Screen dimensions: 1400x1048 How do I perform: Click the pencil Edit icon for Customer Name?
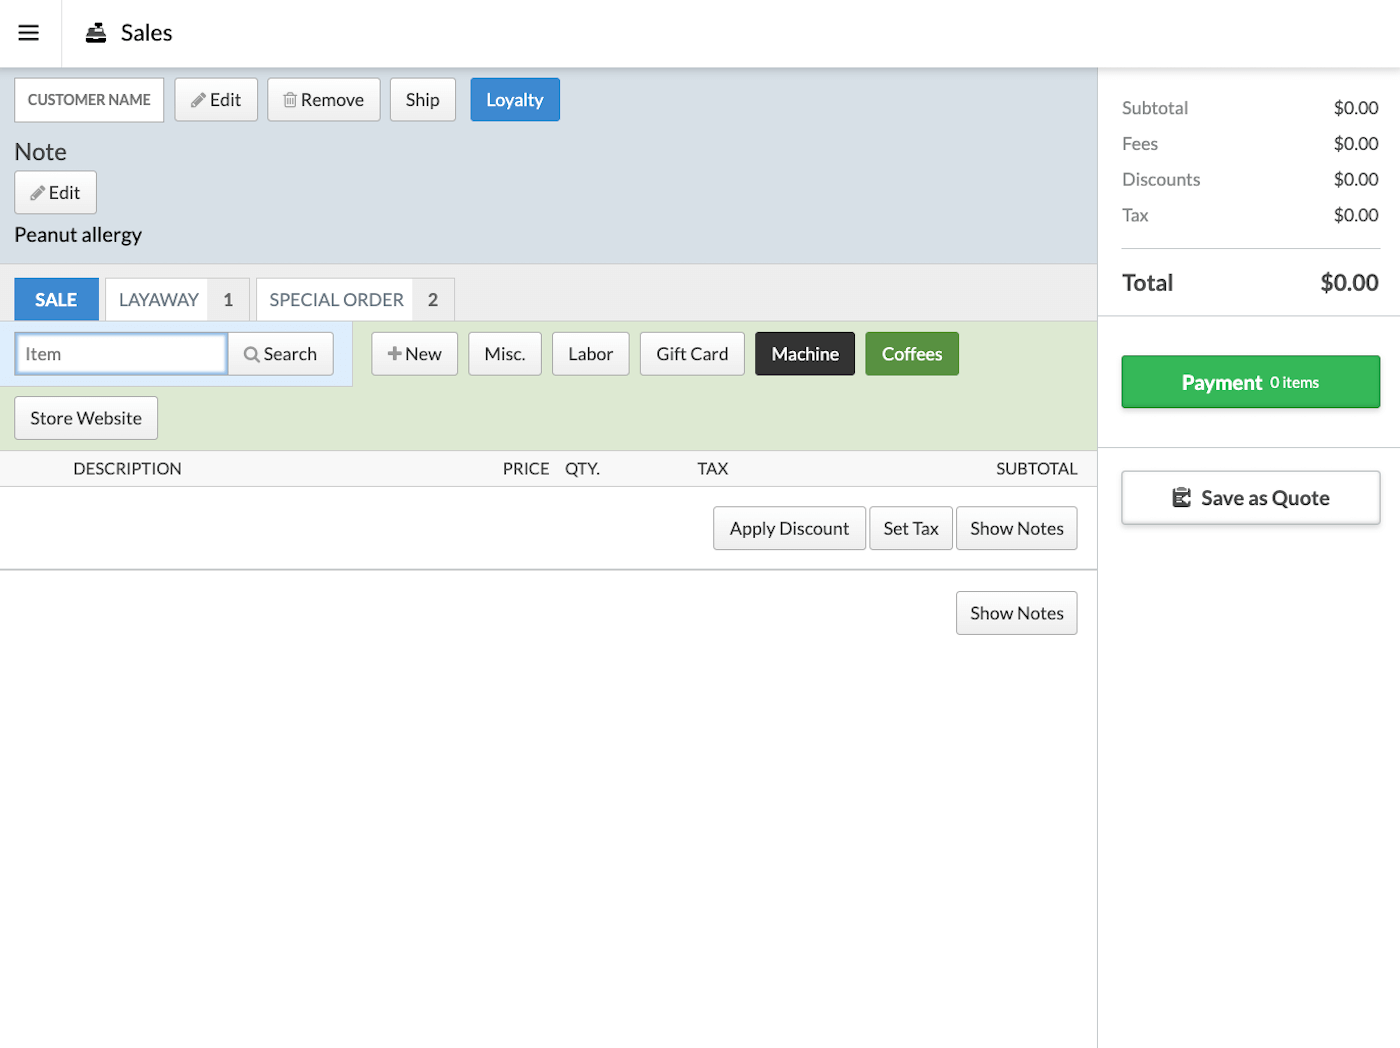point(199,99)
